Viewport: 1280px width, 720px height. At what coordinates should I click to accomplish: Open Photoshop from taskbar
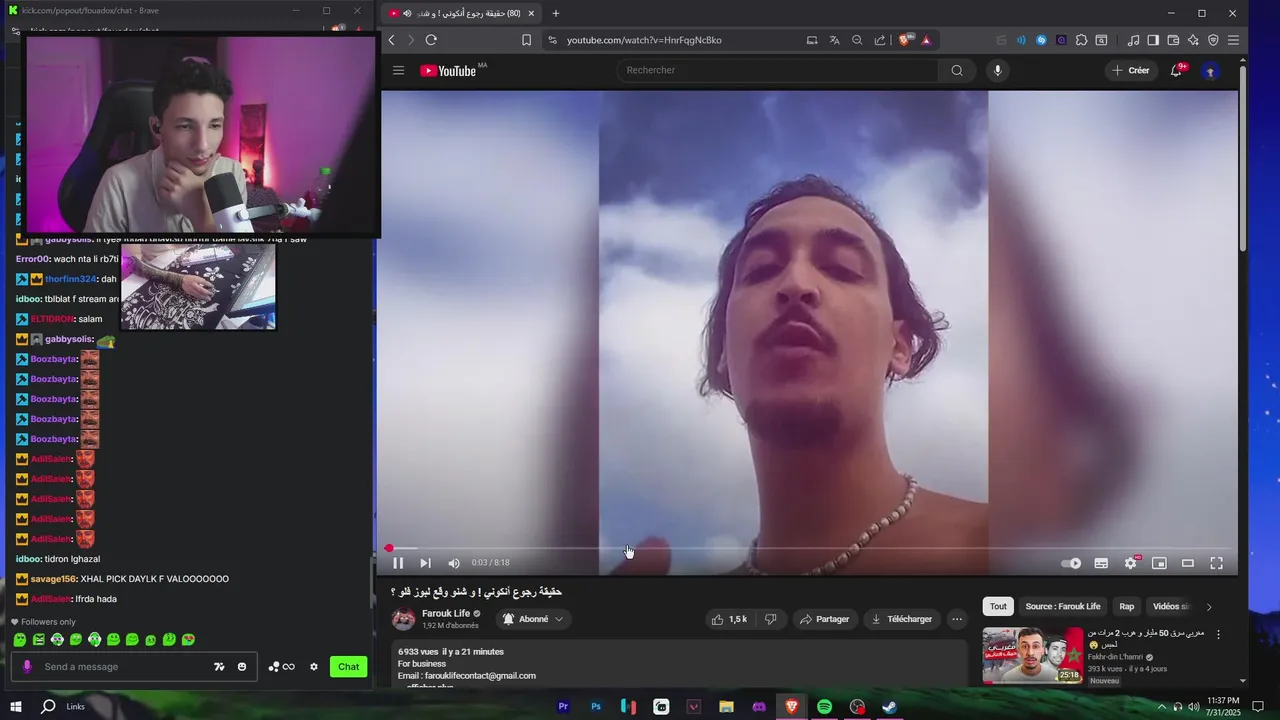[596, 706]
